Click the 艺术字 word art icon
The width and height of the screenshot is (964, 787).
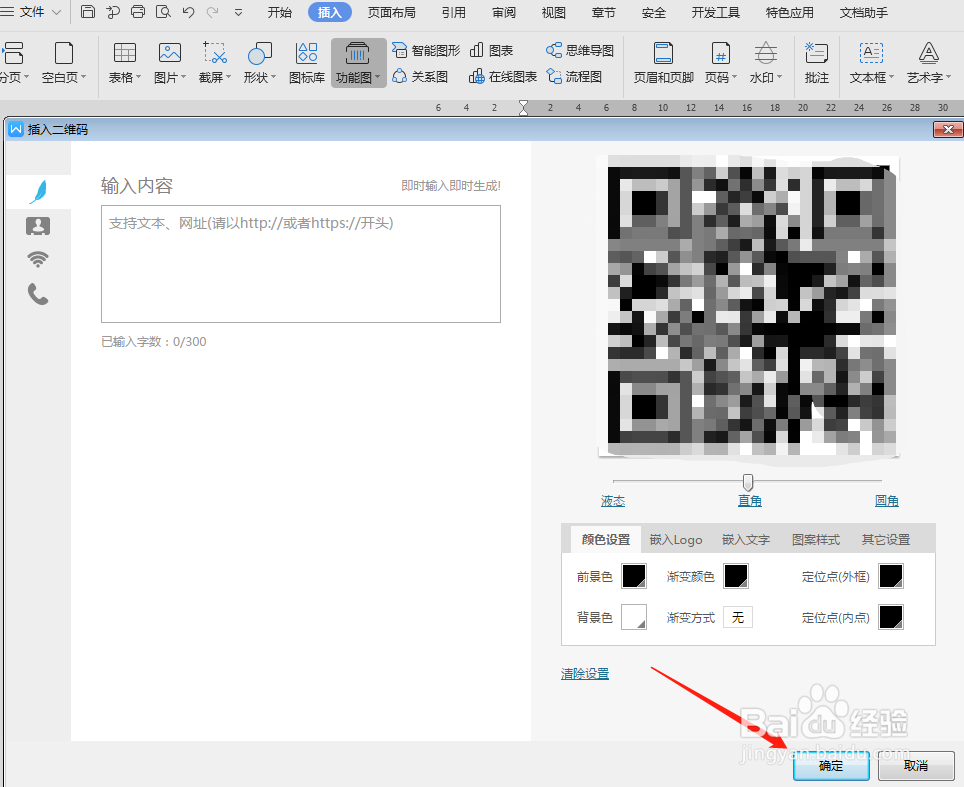point(928,53)
